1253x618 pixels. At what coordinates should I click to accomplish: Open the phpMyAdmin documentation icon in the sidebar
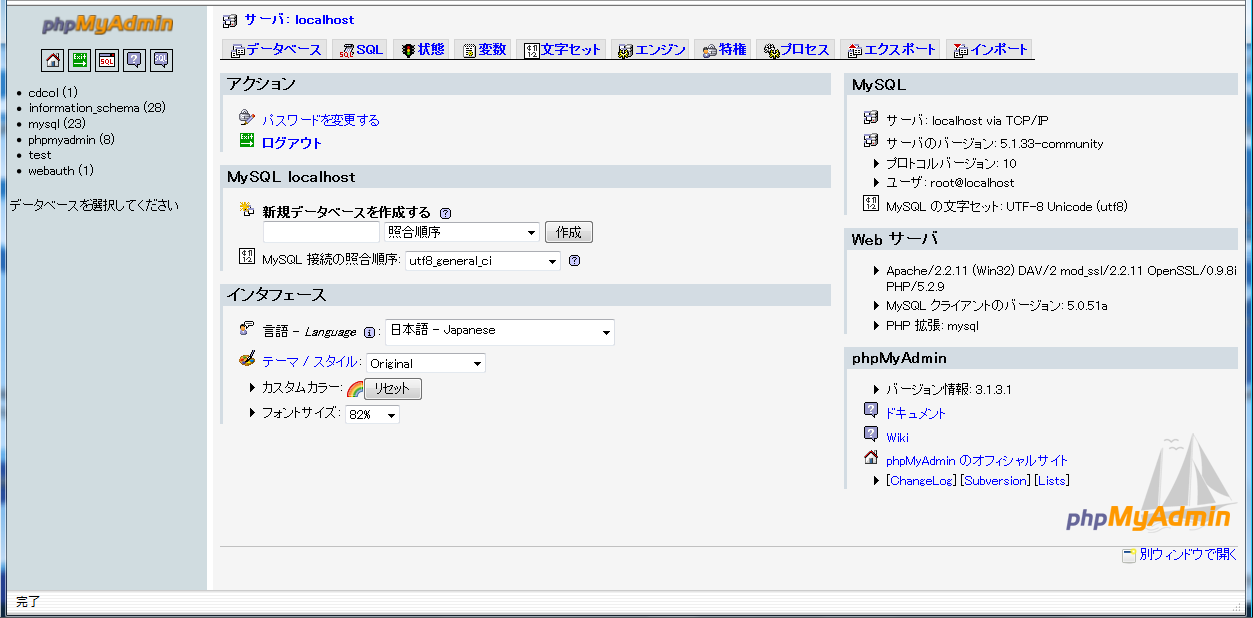(x=134, y=60)
